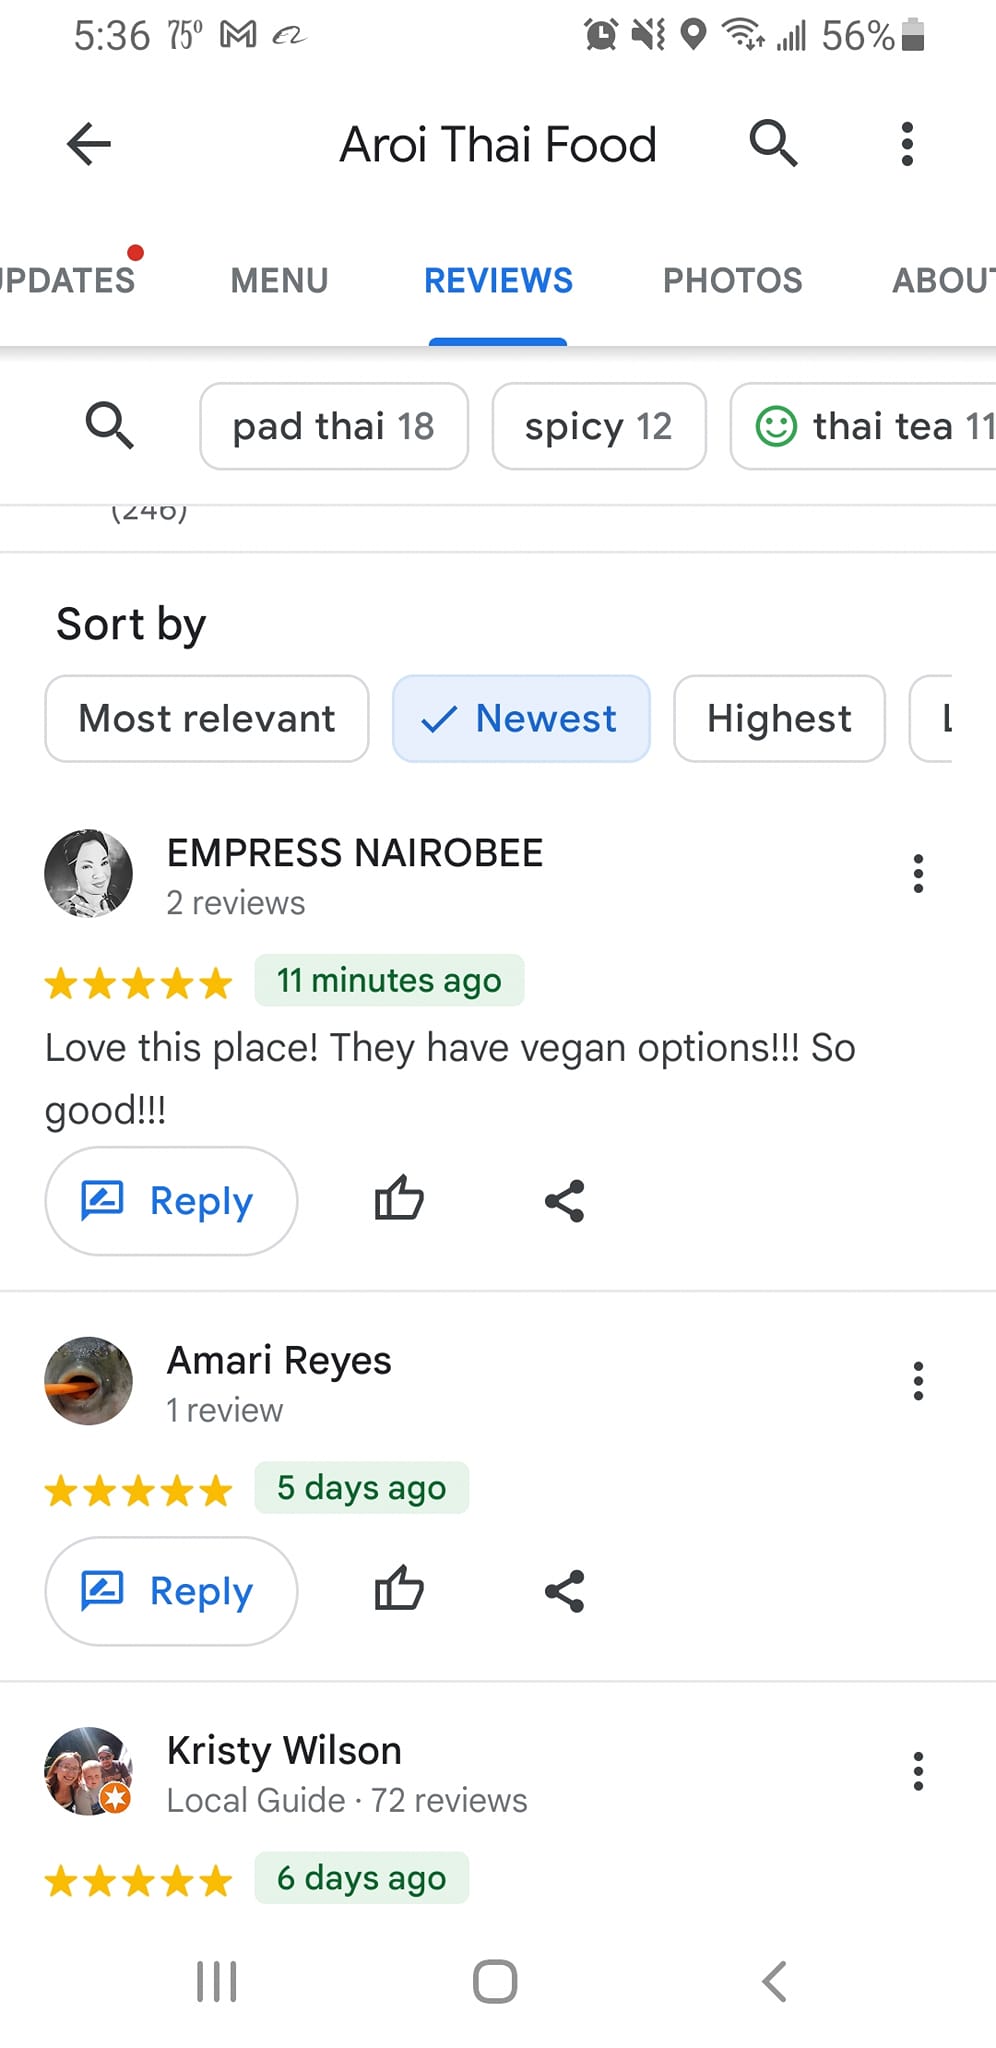Select the Highest sort chip
The image size is (996, 2048).
(x=779, y=719)
